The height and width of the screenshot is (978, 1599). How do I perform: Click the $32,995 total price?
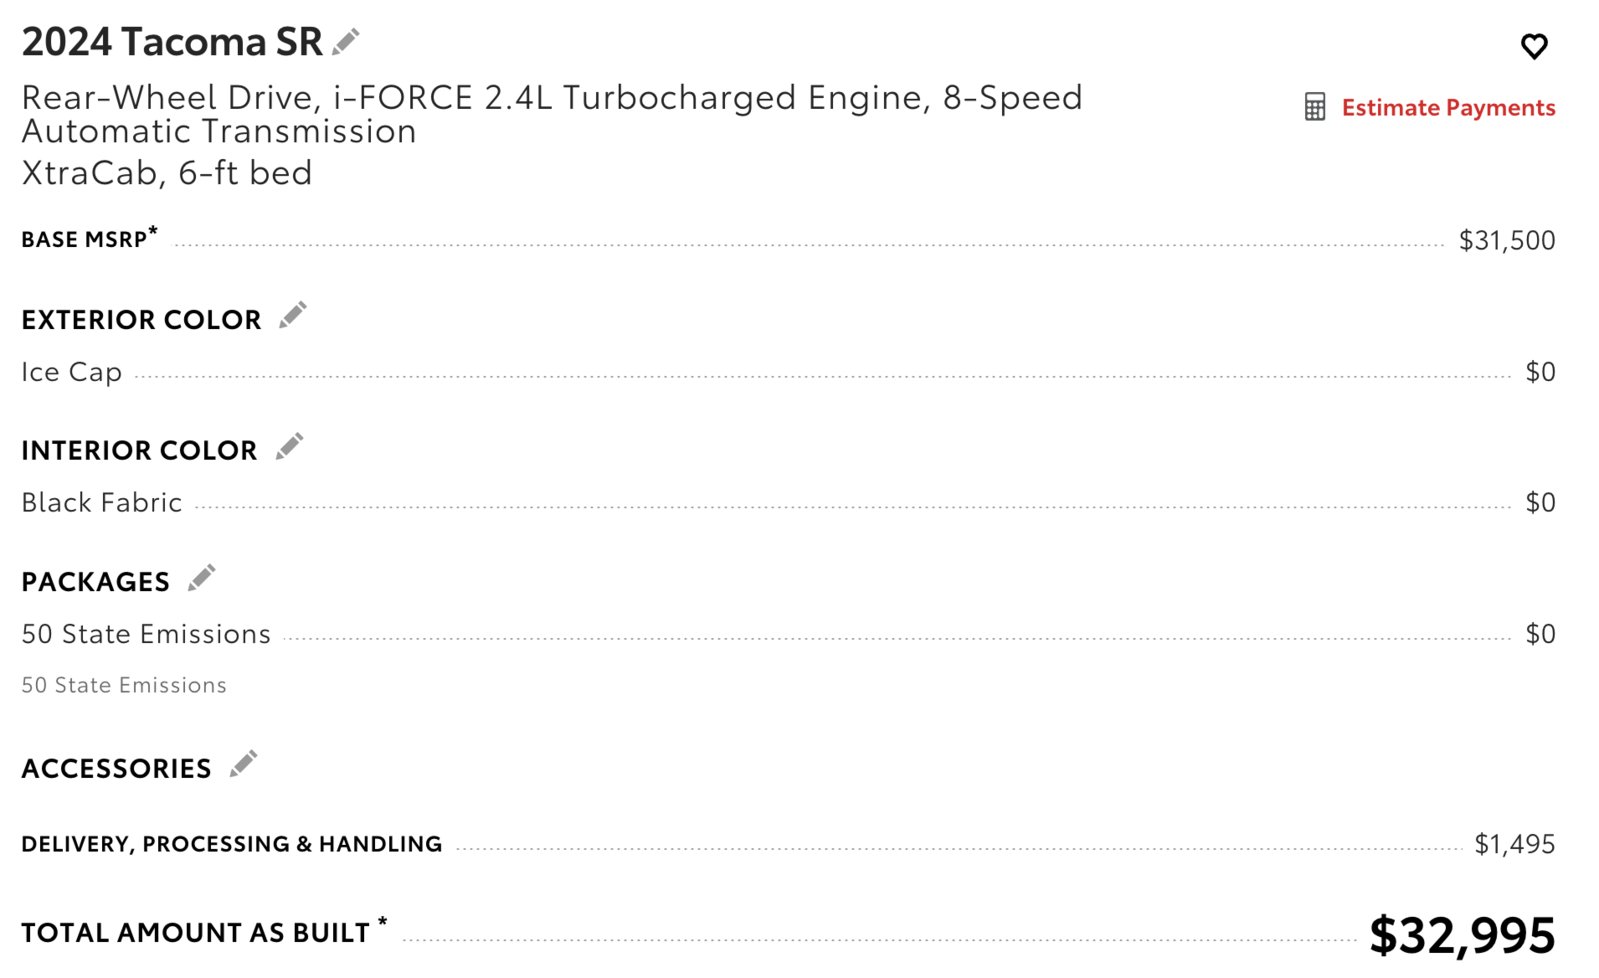pos(1462,936)
